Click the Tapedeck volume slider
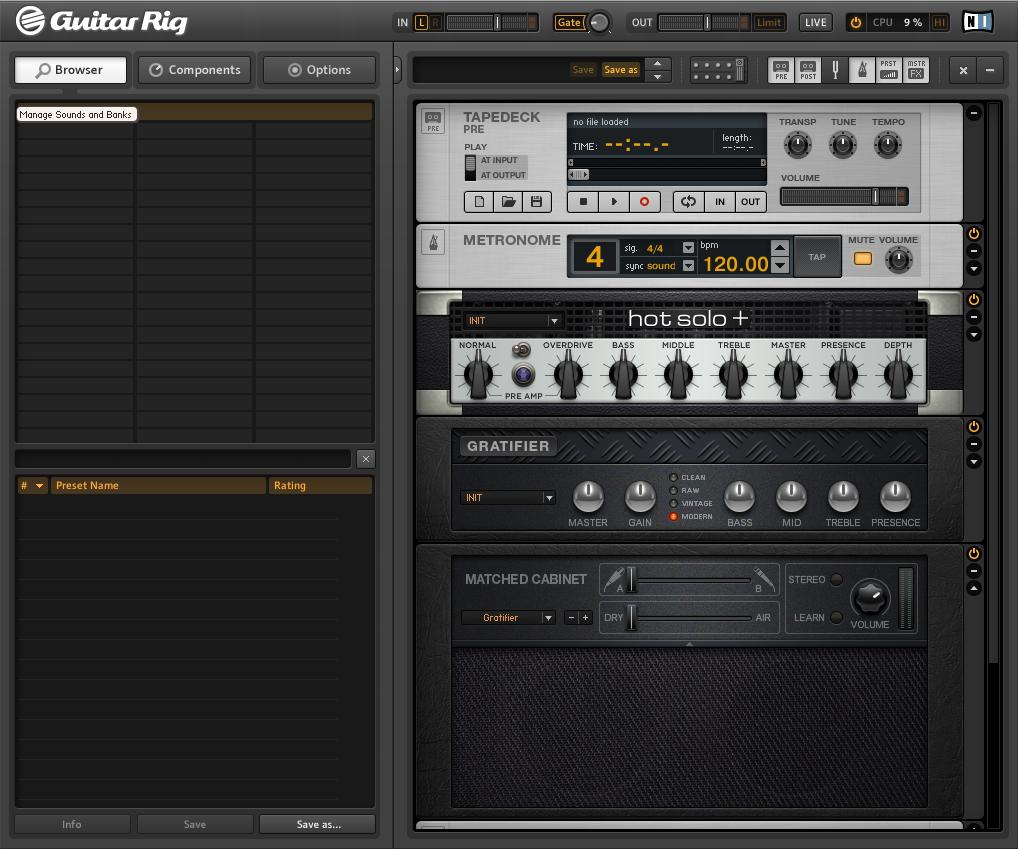Viewport: 1018px width, 849px height. 844,197
